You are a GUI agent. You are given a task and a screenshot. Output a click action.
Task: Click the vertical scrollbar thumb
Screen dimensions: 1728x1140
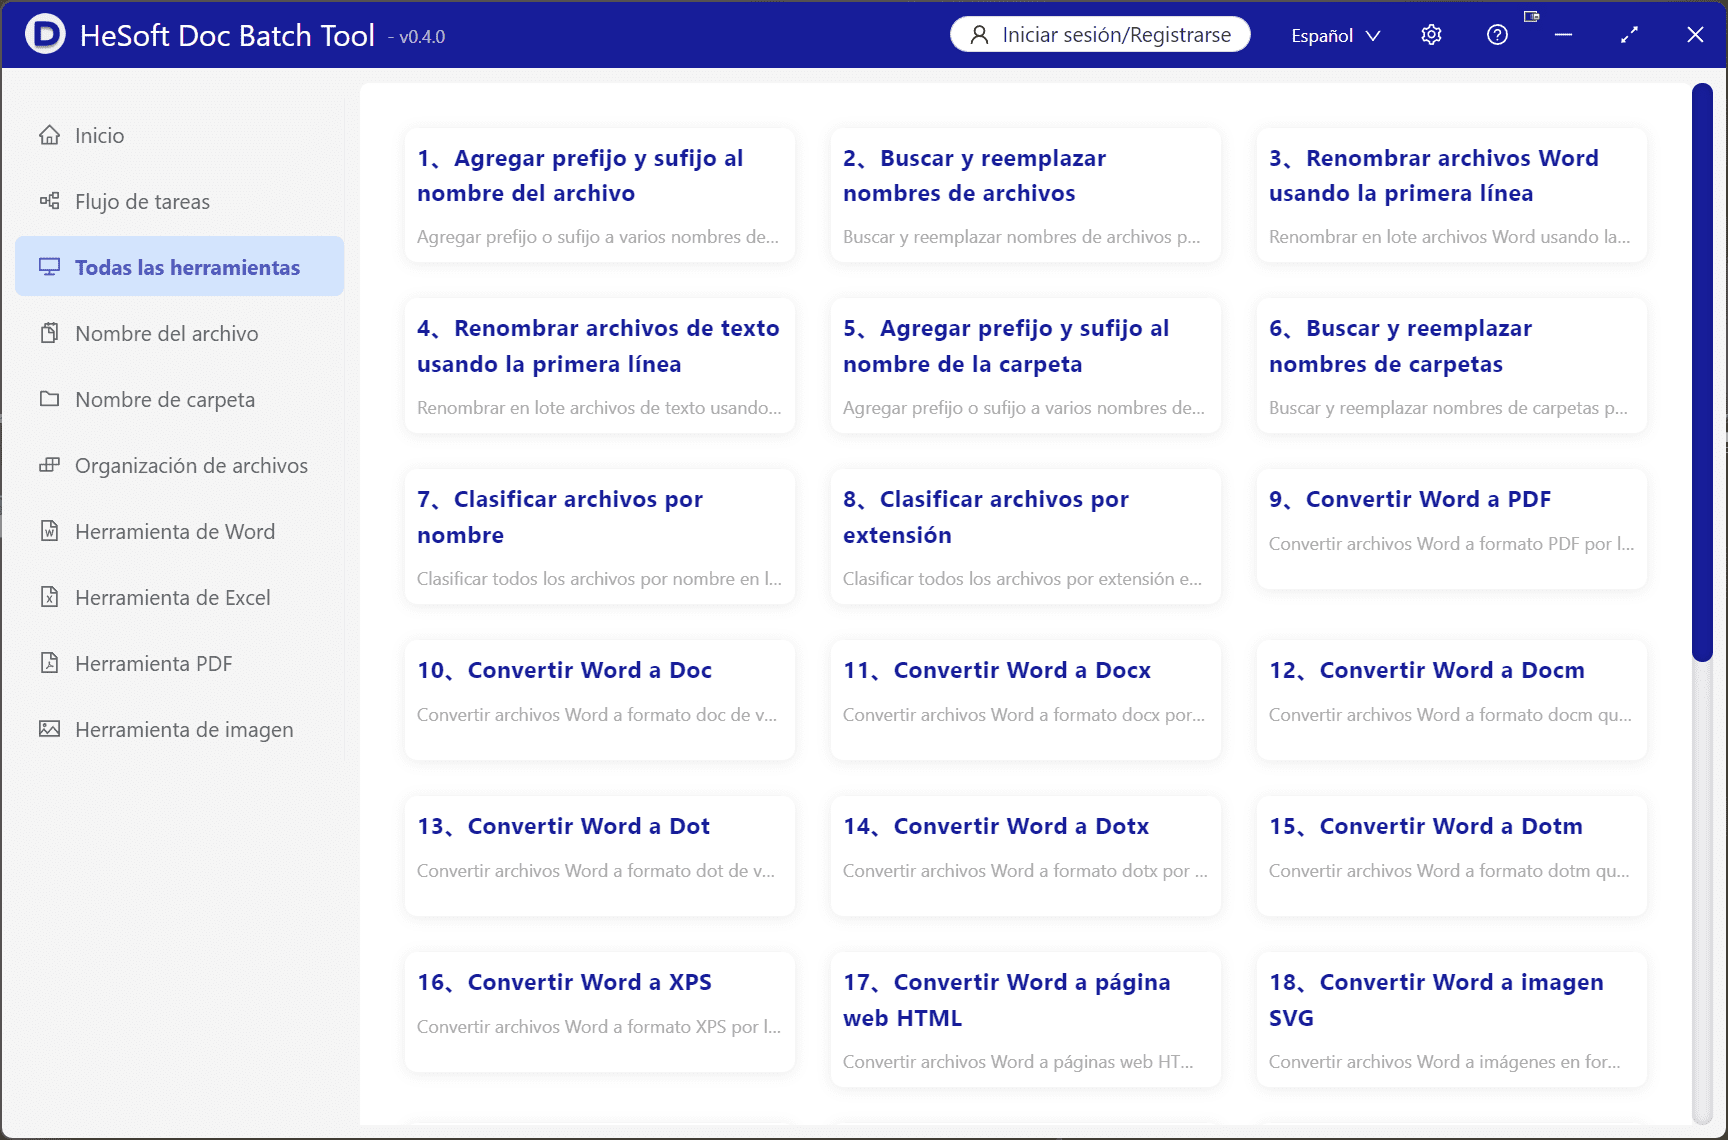1702,372
